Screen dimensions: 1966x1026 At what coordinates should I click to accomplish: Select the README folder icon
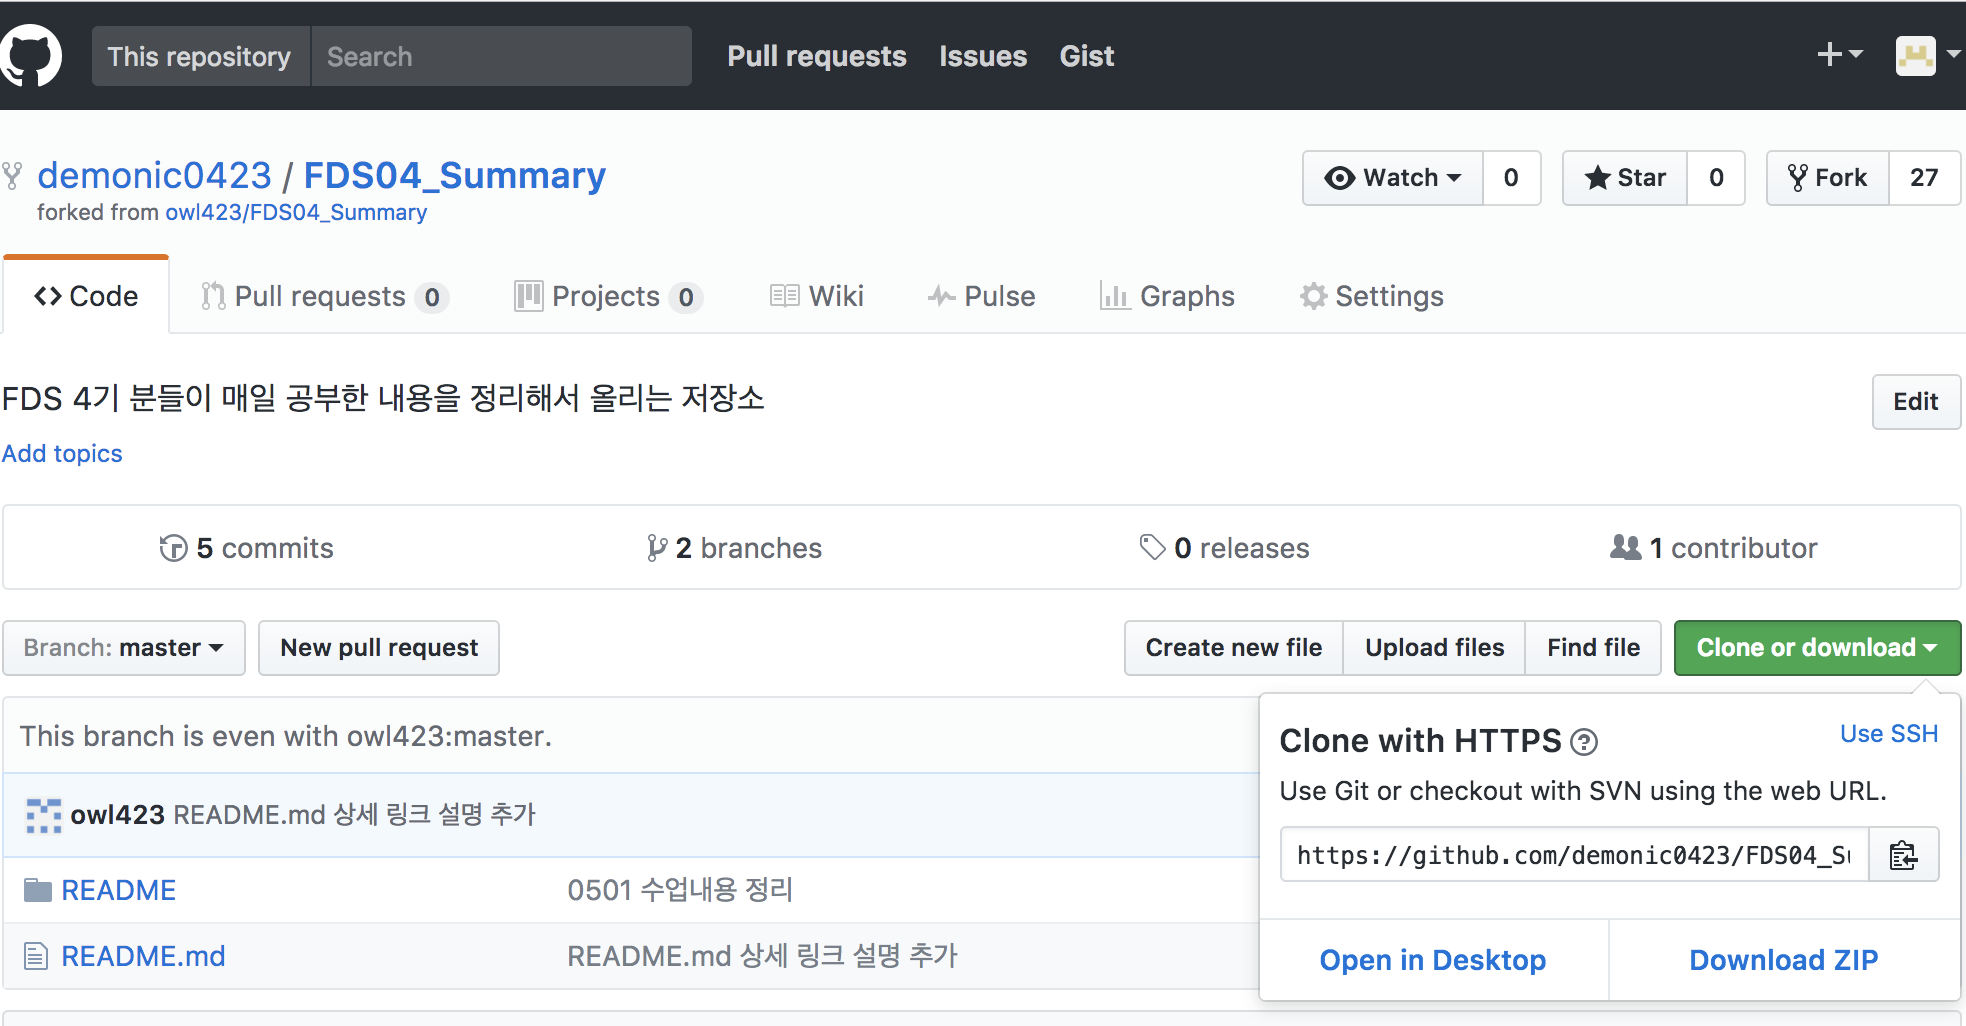point(37,890)
